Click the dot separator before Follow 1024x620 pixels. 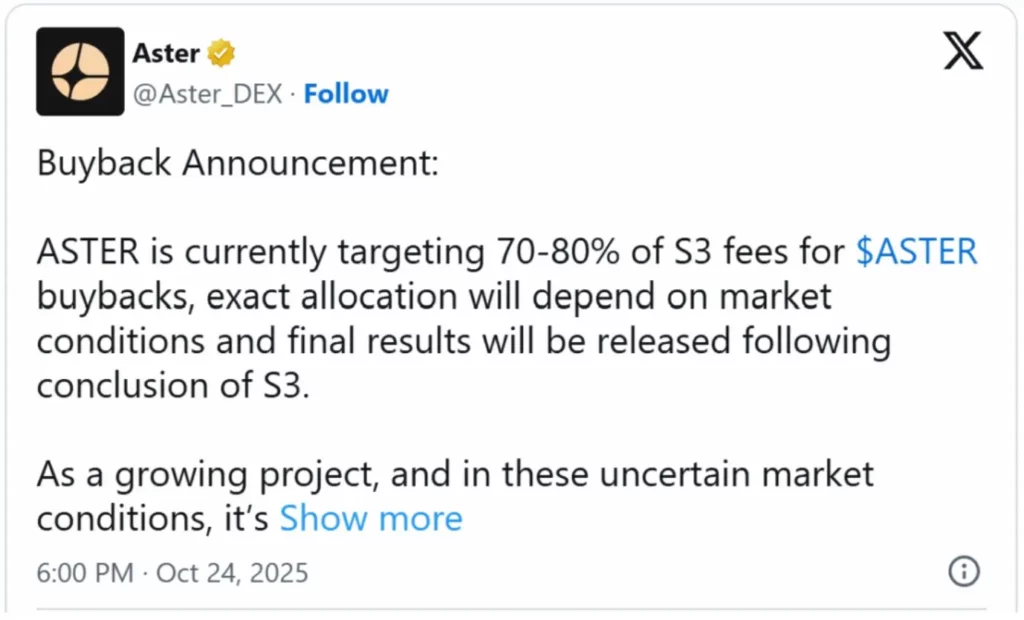pos(293,95)
